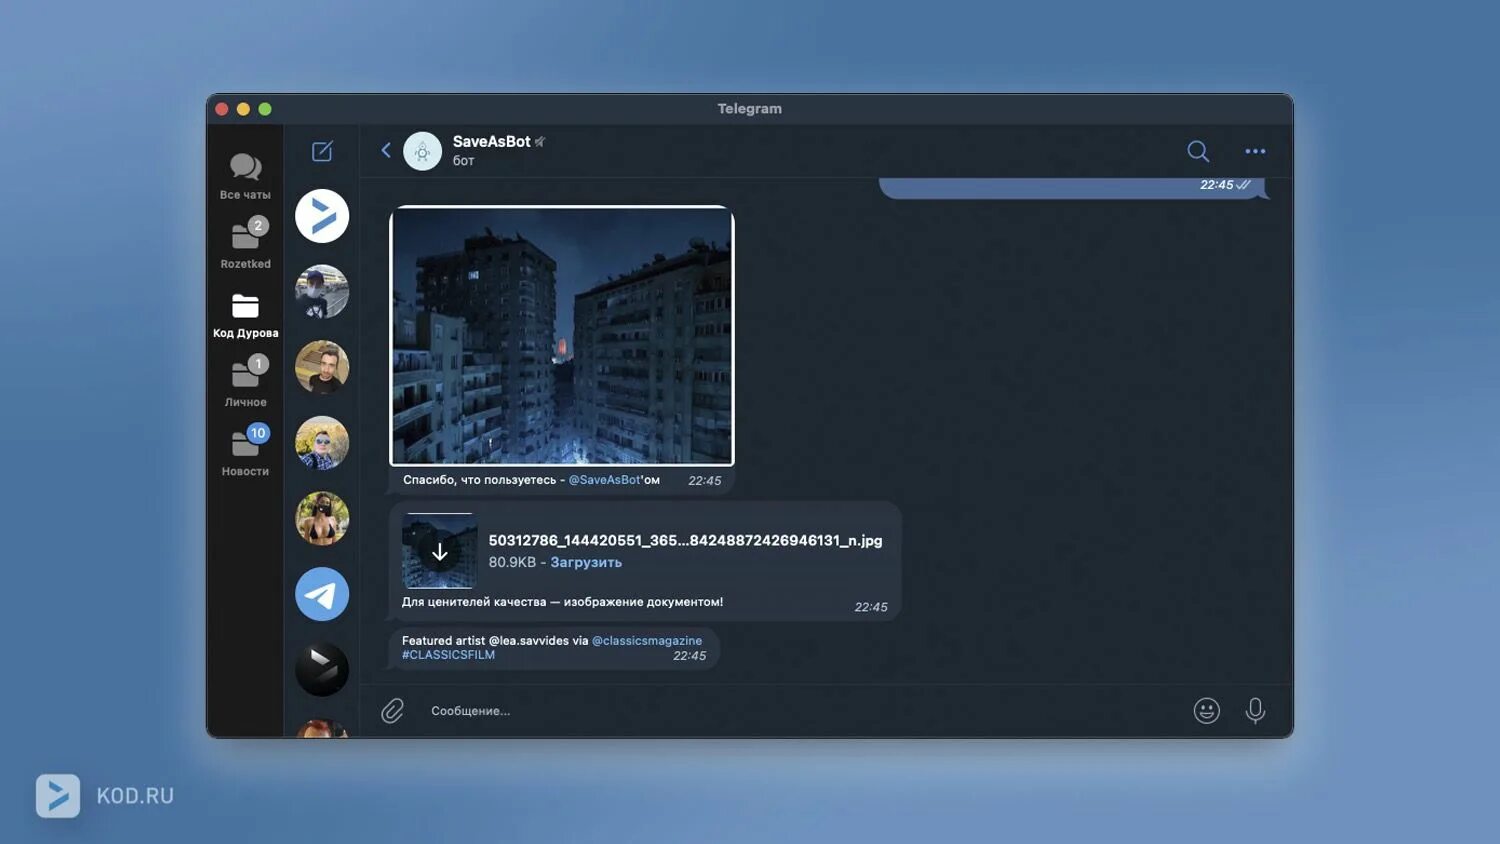The image size is (1500, 844).
Task: Open chat with bearded man avatar
Action: [322, 367]
